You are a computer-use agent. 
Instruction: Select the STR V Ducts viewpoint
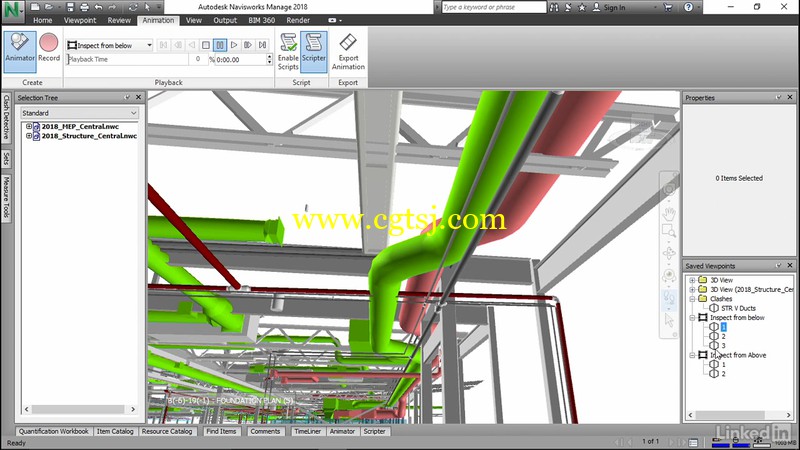click(738, 308)
